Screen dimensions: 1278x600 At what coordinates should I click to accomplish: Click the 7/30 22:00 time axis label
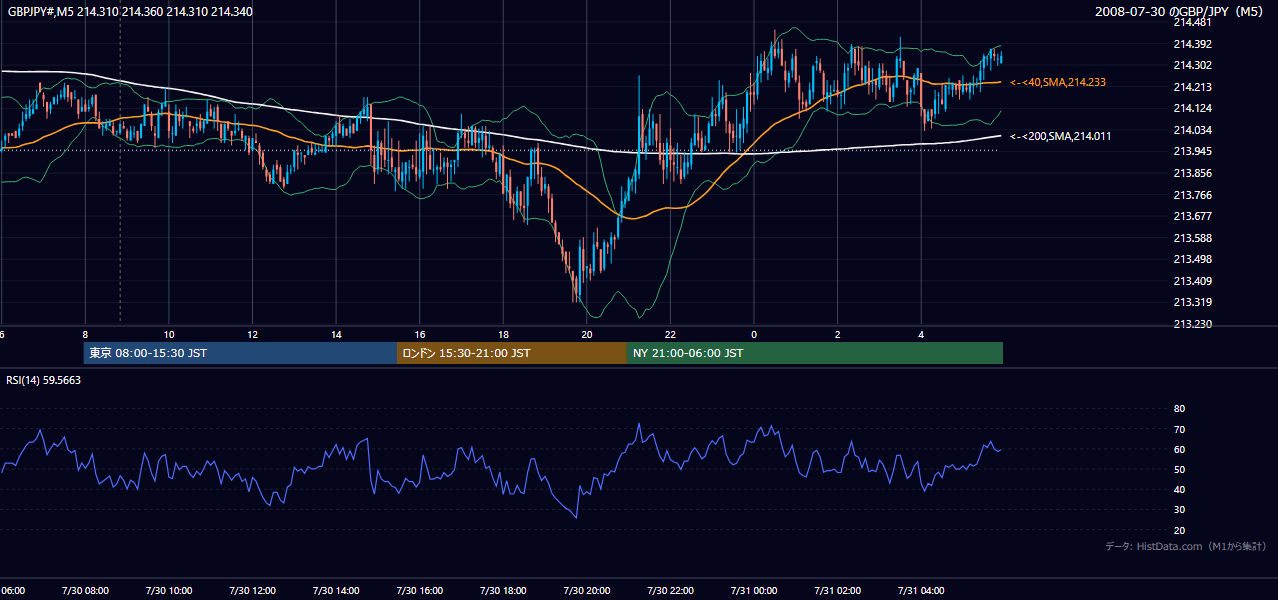(670, 590)
